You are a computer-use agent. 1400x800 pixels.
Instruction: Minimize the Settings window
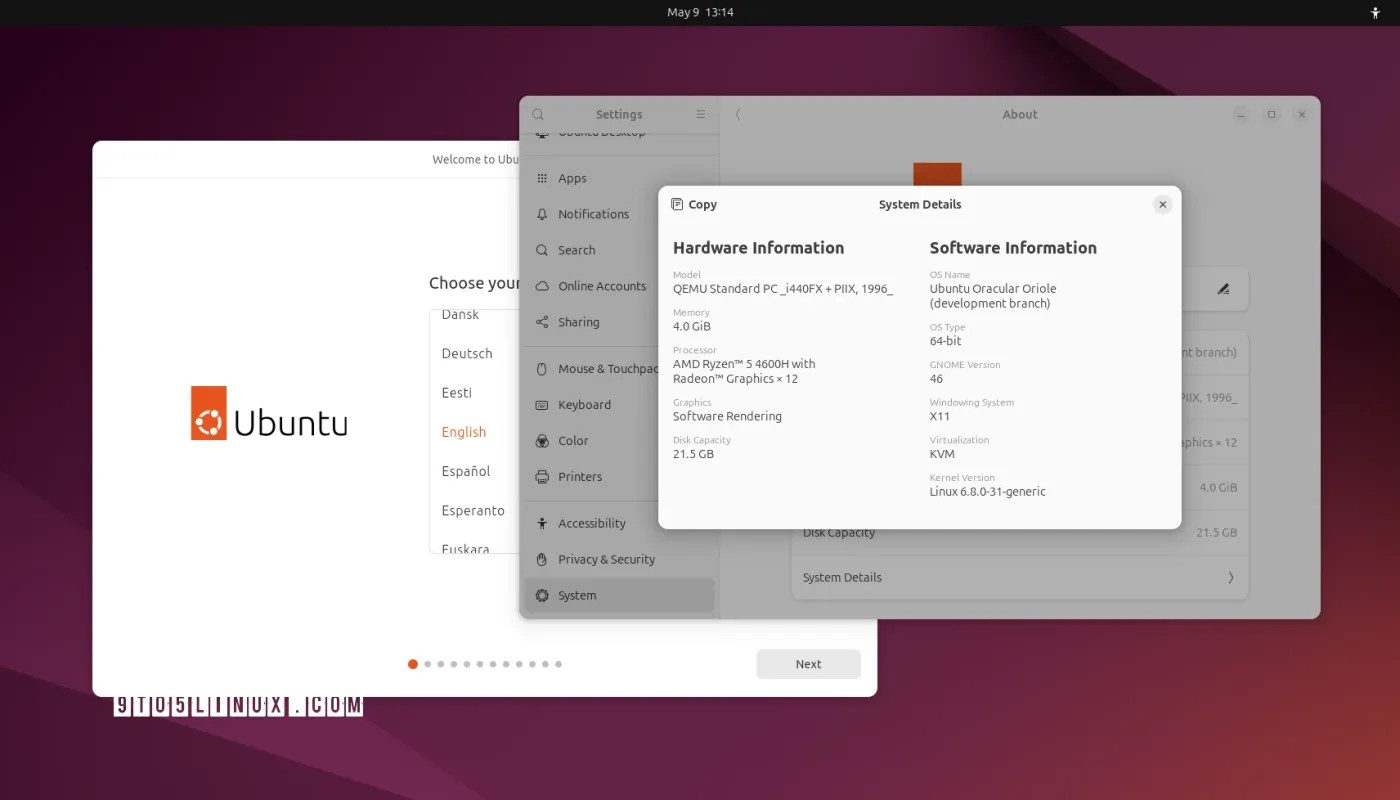[1240, 114]
